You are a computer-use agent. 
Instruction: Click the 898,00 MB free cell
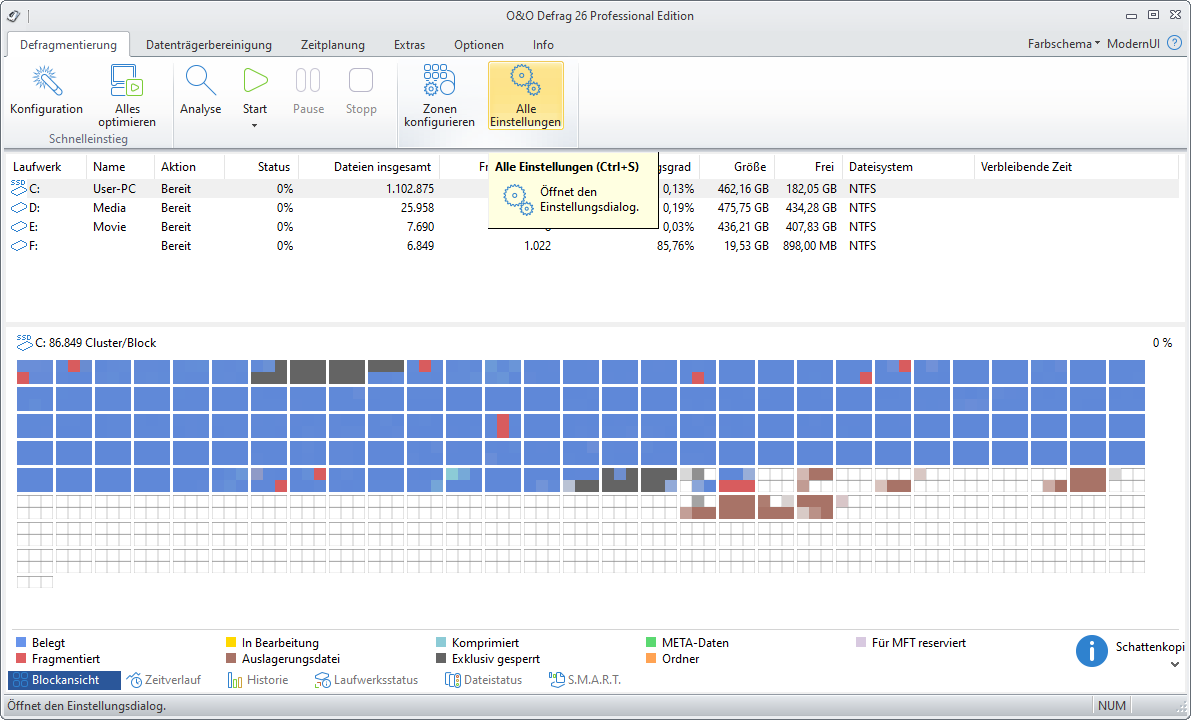pos(810,245)
